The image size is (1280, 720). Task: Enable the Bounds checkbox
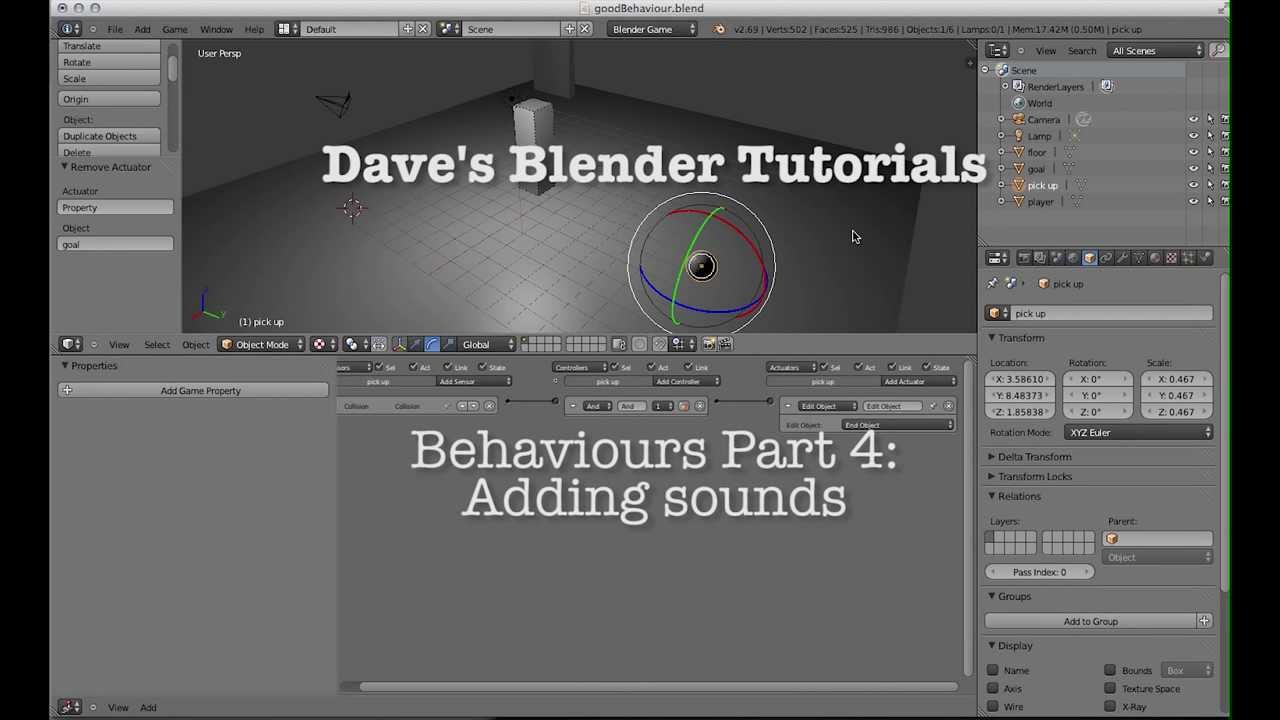click(x=1110, y=670)
